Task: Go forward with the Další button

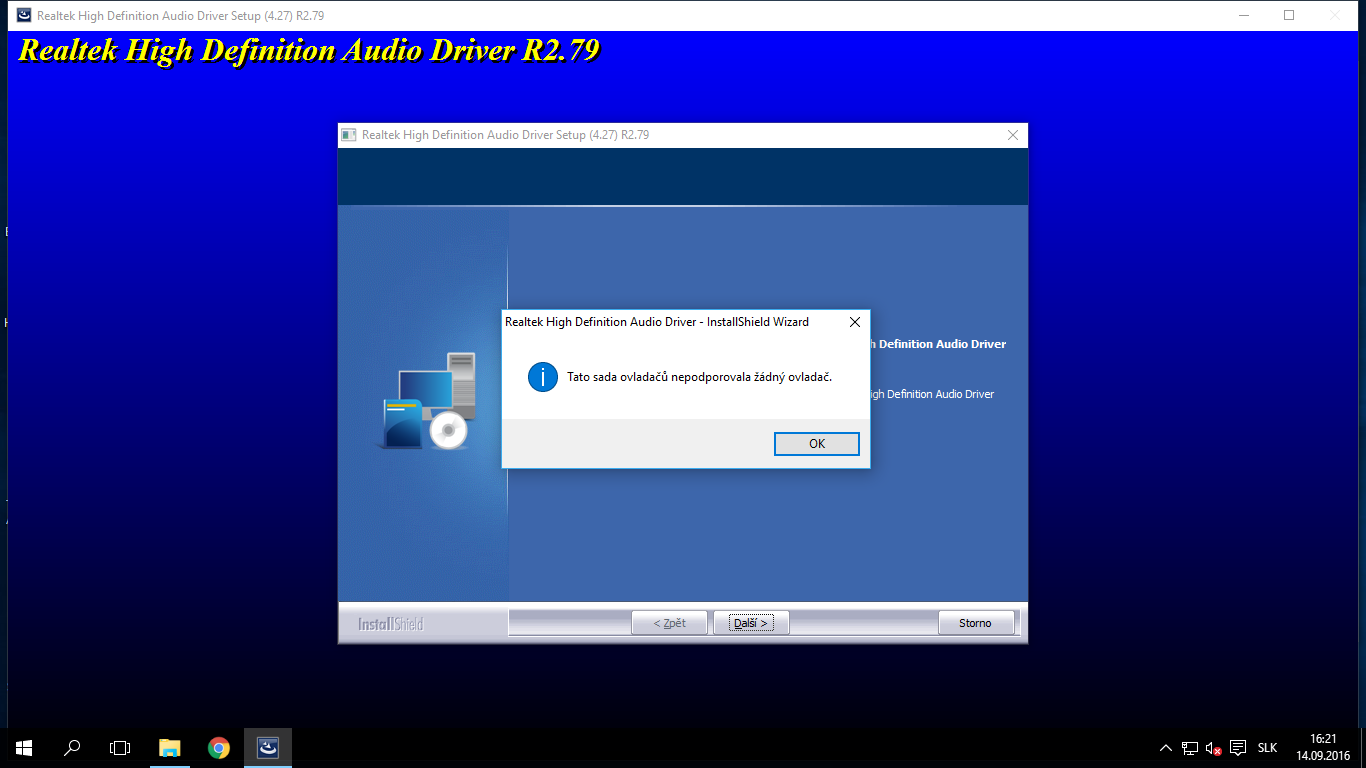Action: click(751, 623)
